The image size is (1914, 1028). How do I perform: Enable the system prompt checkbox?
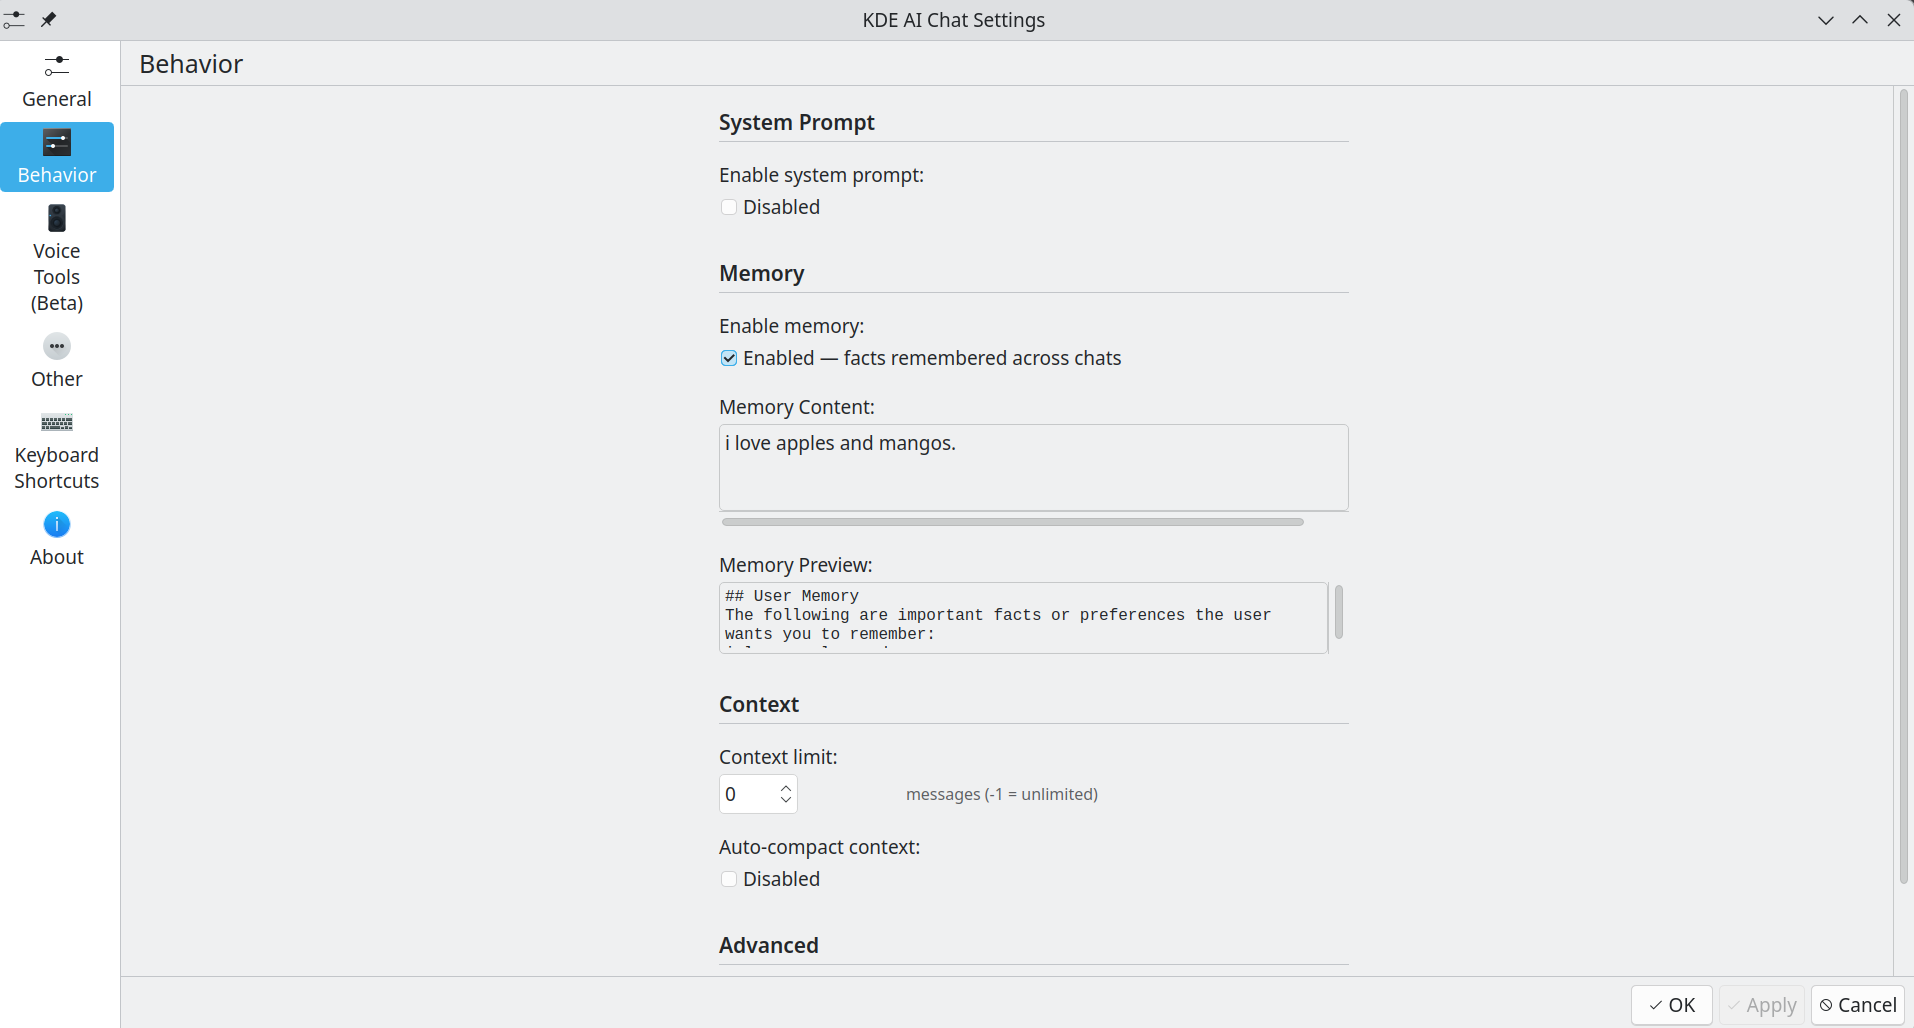coord(729,207)
